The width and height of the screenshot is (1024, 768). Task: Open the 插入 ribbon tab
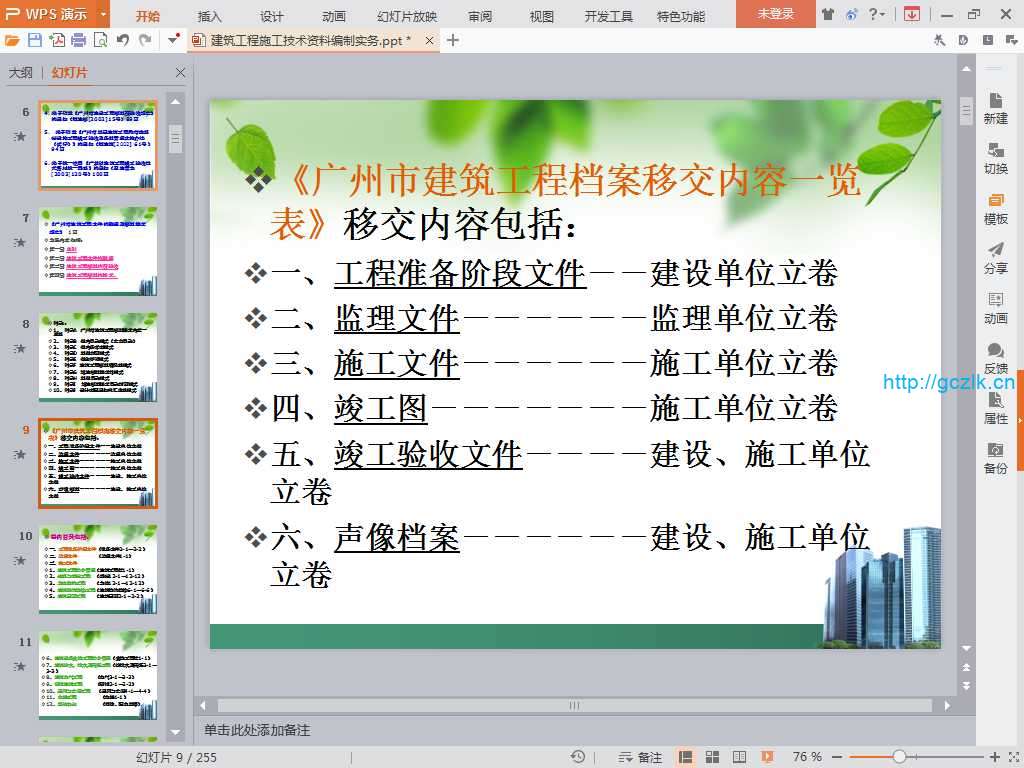[210, 16]
